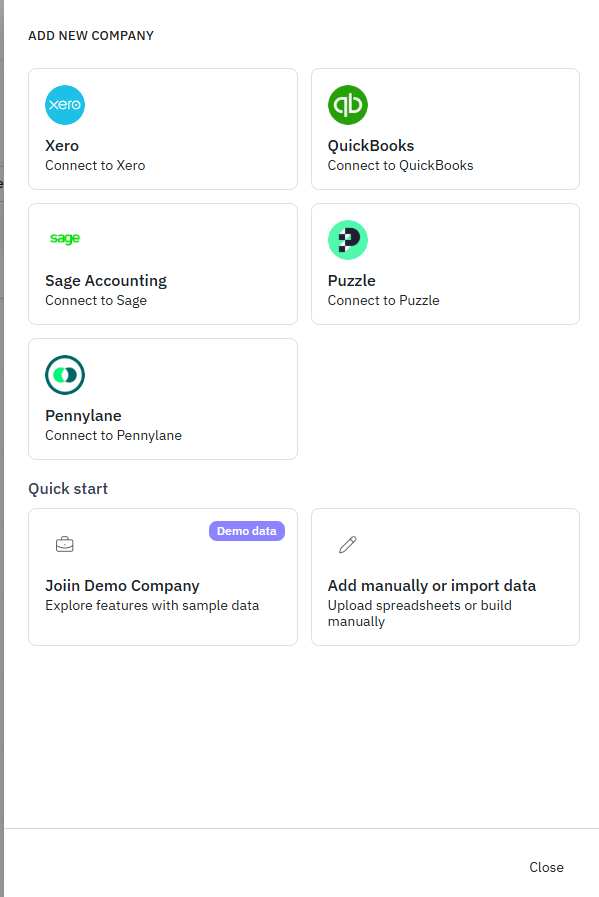This screenshot has height=897, width=599.
Task: Select Upload spreadsheets or build manually text
Action: point(420,613)
